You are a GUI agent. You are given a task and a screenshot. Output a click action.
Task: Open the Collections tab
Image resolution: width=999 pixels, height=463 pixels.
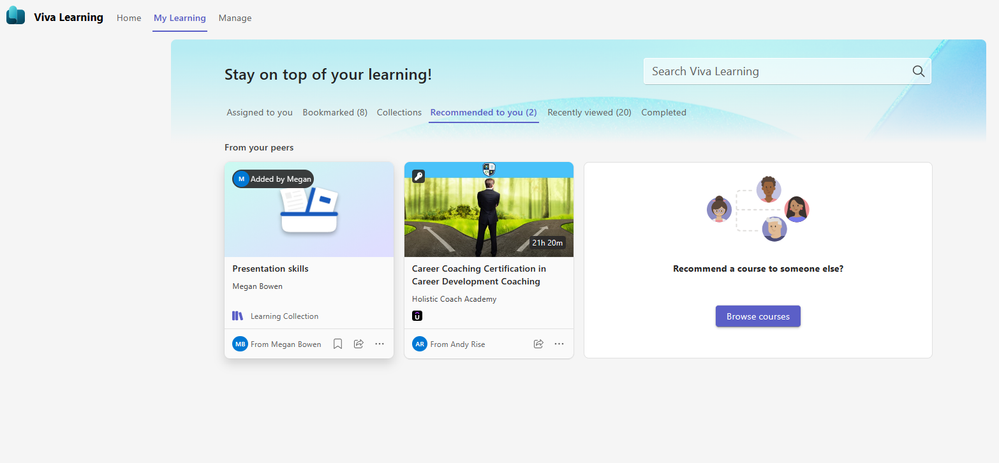[399, 112]
